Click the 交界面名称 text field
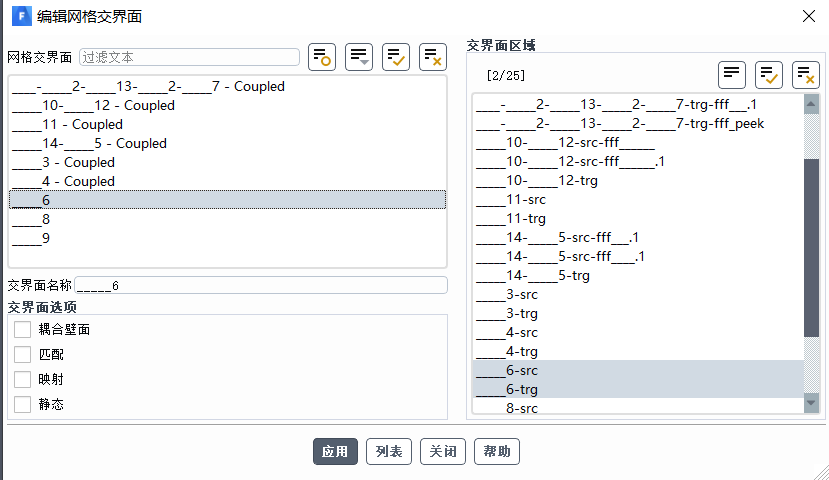The image size is (829, 480). (260, 286)
